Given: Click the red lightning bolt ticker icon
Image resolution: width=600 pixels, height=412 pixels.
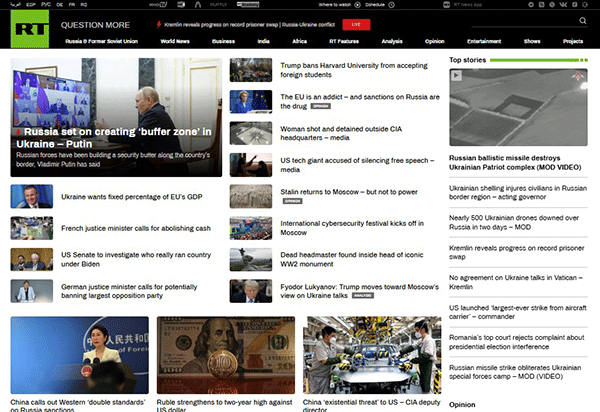Looking at the screenshot, I should click(x=159, y=24).
